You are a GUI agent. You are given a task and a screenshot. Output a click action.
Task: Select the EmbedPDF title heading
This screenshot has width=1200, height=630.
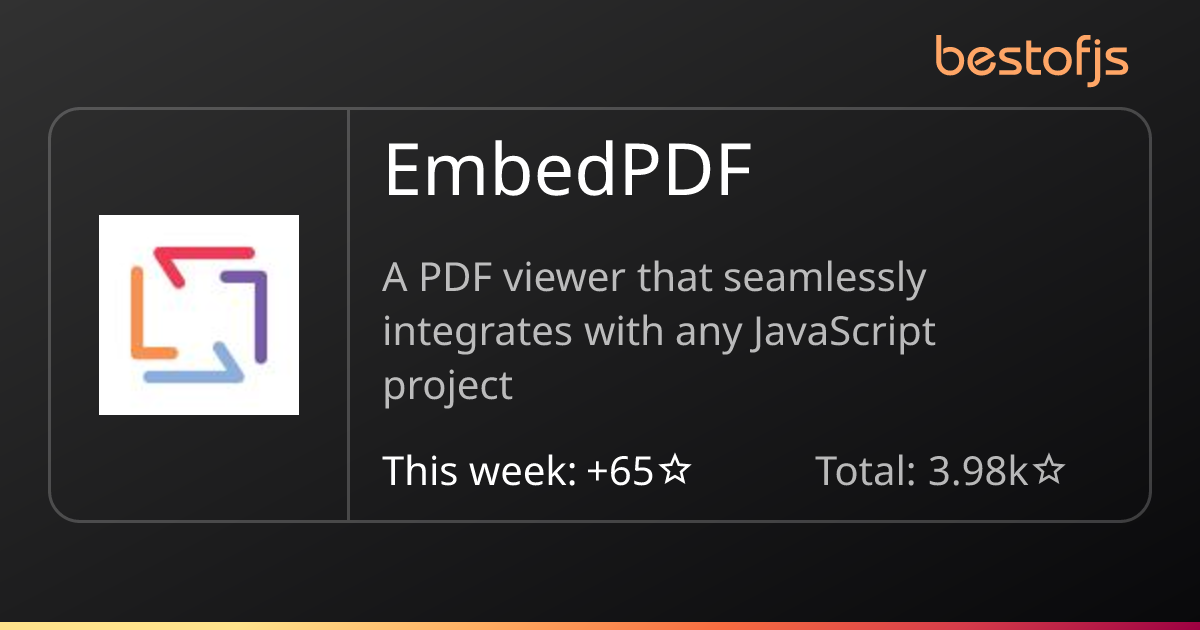click(x=567, y=171)
